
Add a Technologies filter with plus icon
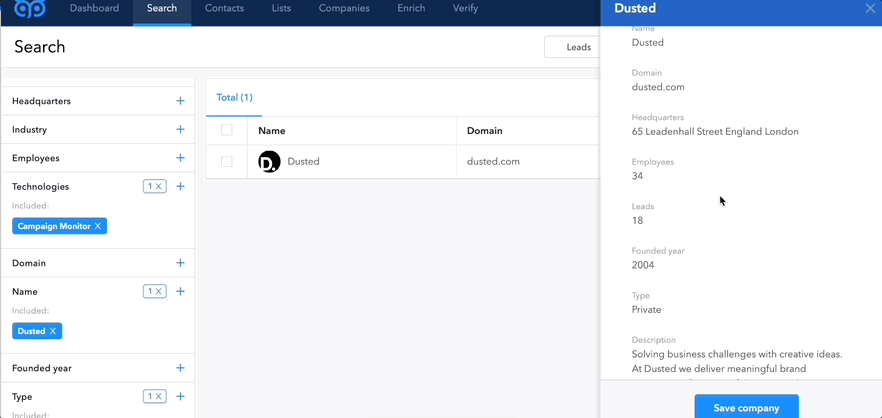coord(180,186)
